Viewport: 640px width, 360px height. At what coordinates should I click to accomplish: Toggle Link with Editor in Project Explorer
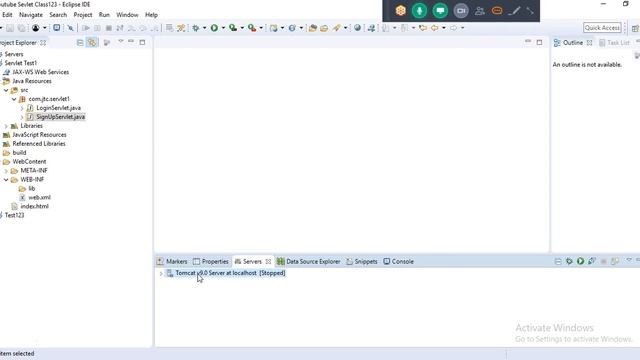92,42
